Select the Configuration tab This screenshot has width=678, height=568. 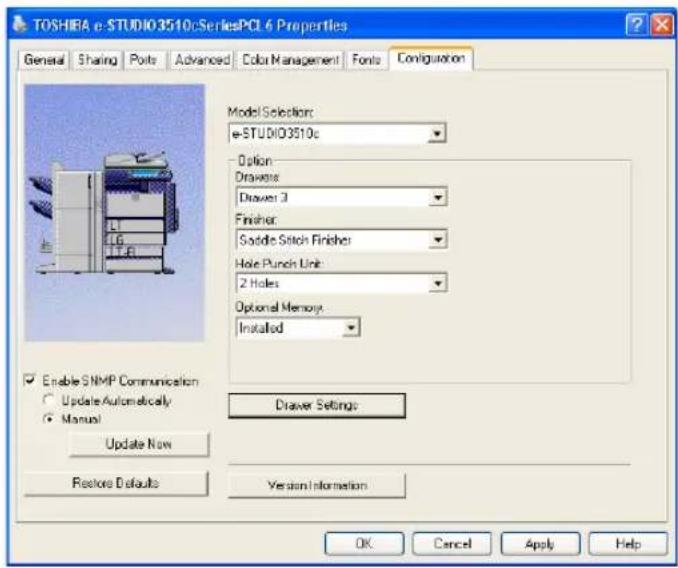431,58
